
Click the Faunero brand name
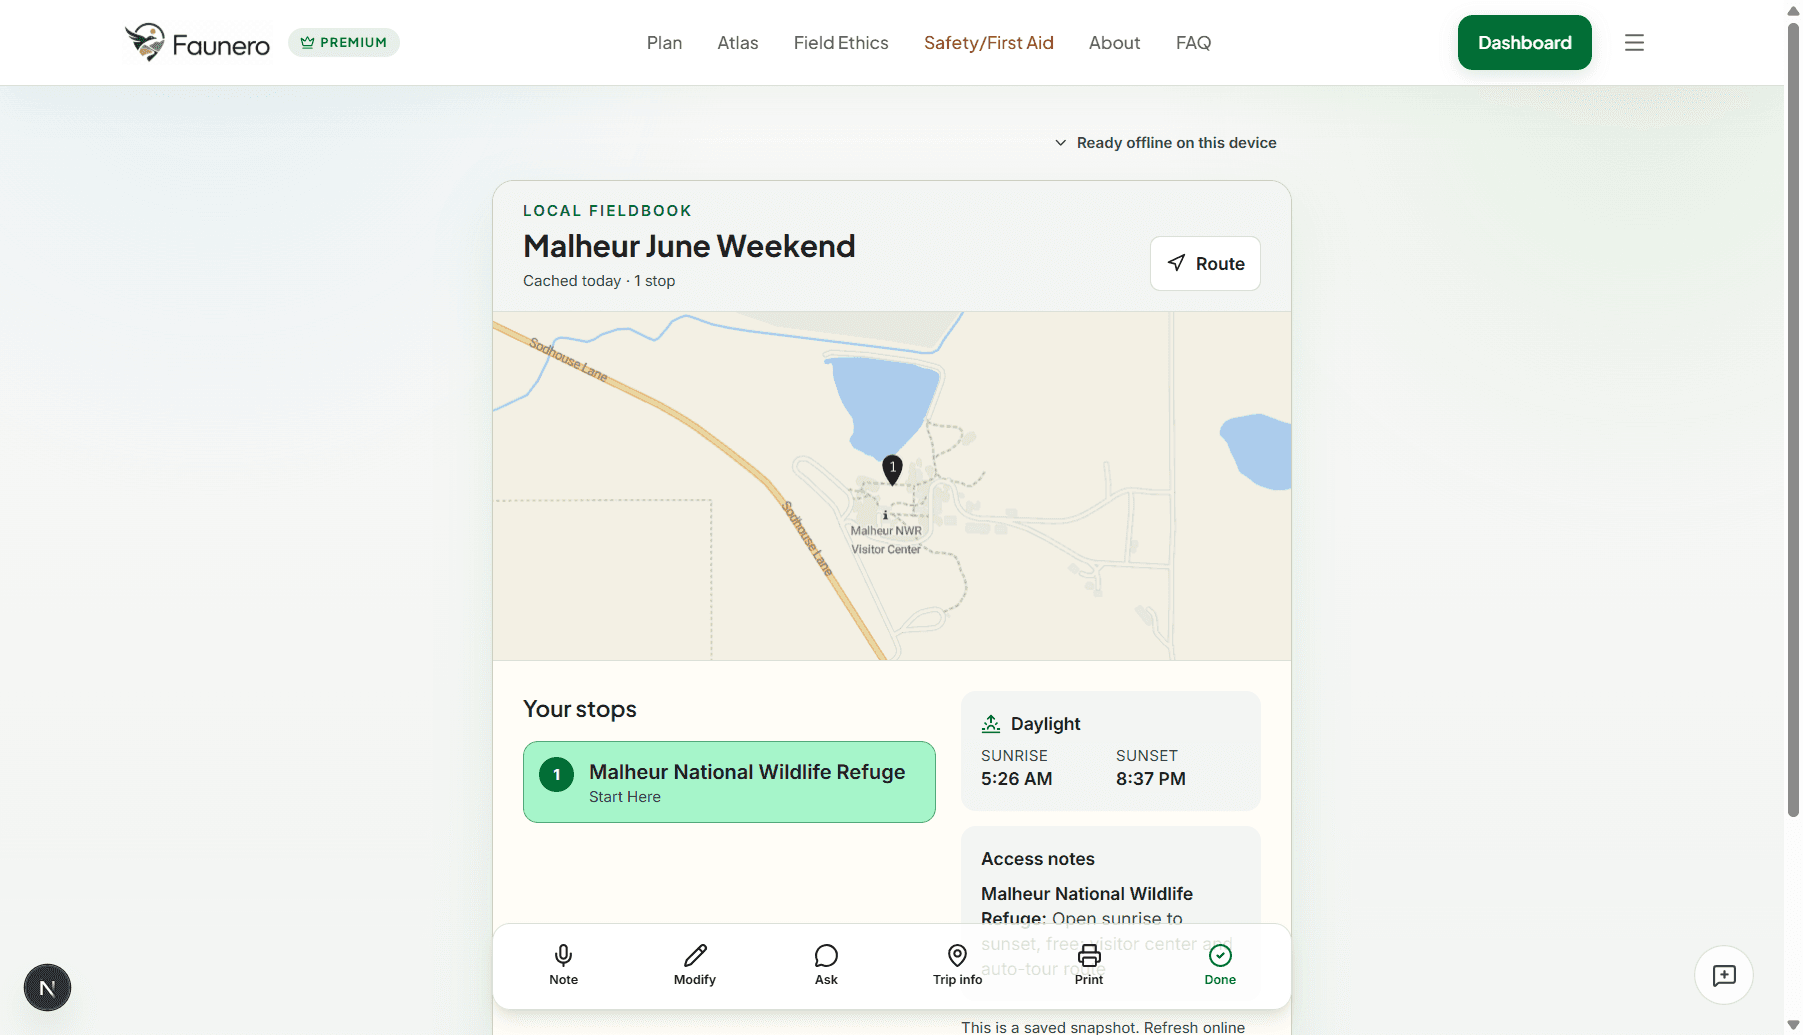(x=221, y=45)
